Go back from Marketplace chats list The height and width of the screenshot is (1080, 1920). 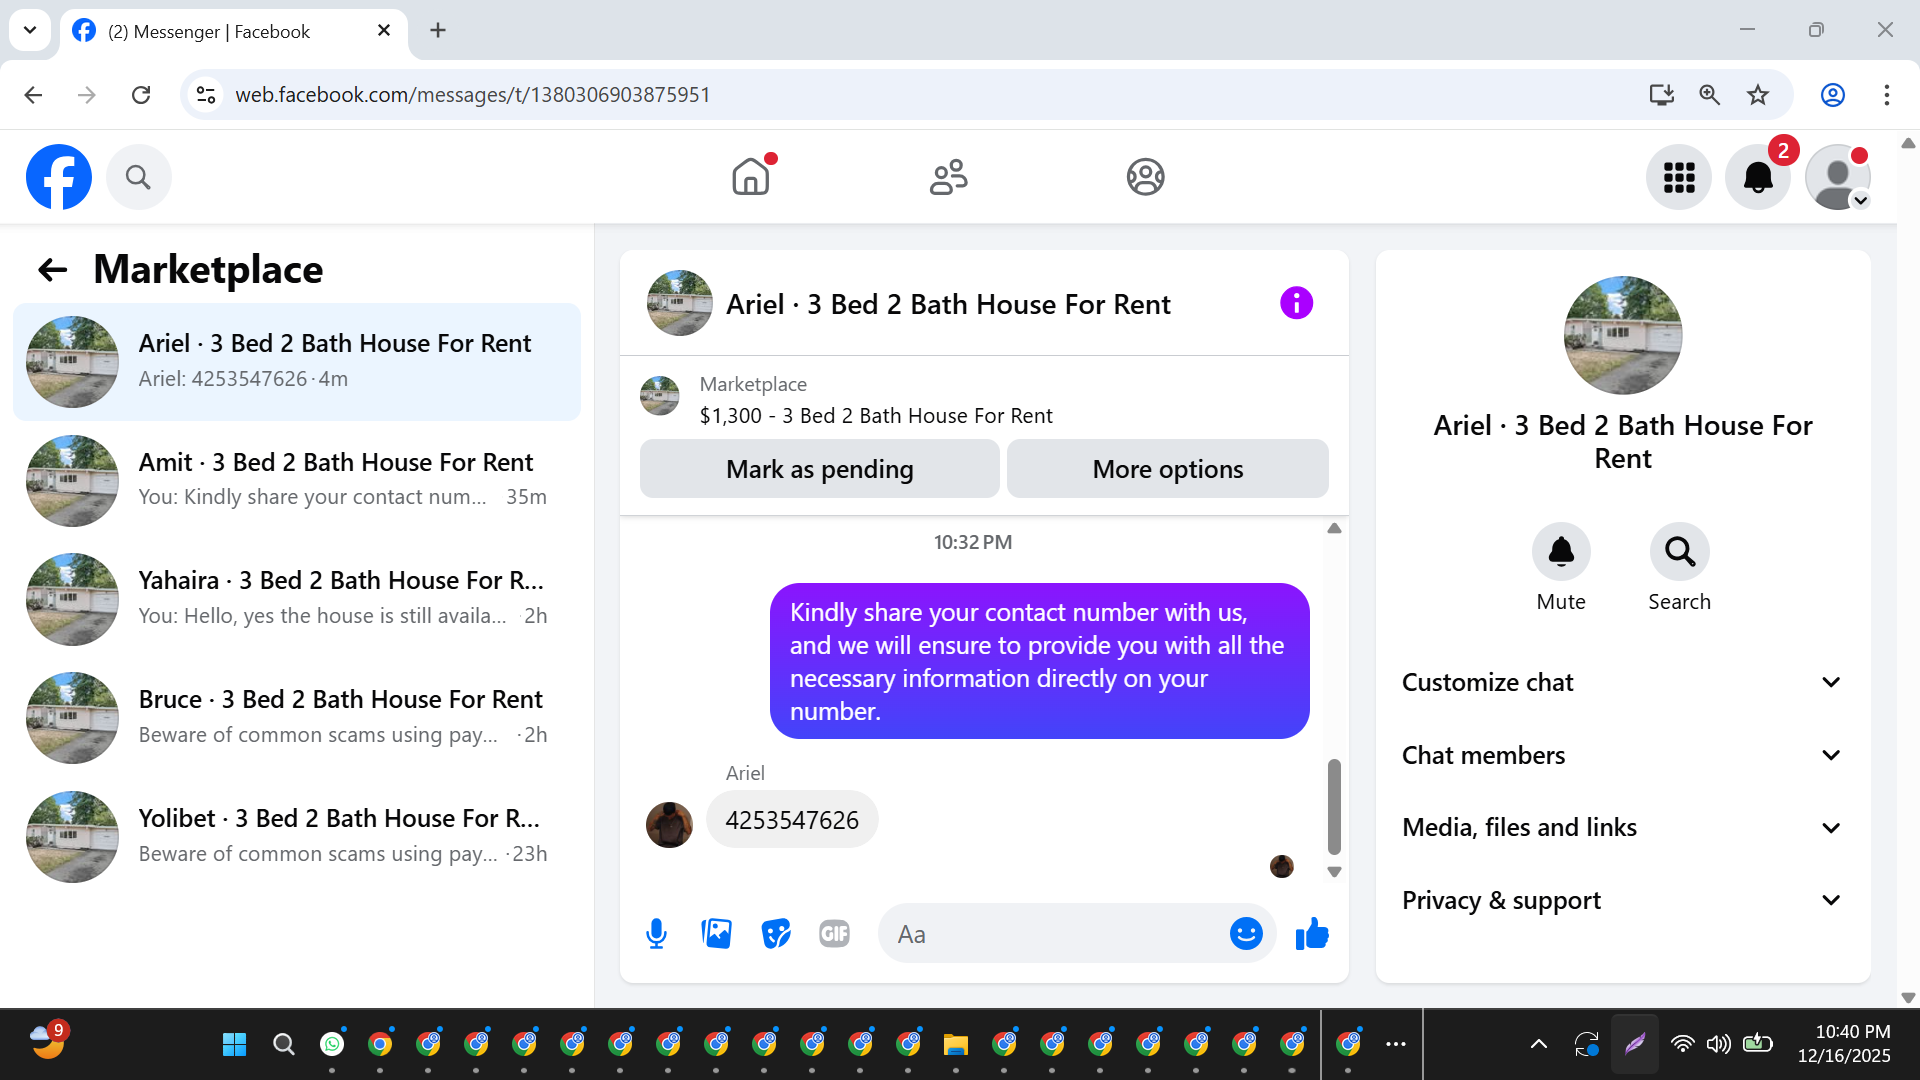tap(52, 269)
